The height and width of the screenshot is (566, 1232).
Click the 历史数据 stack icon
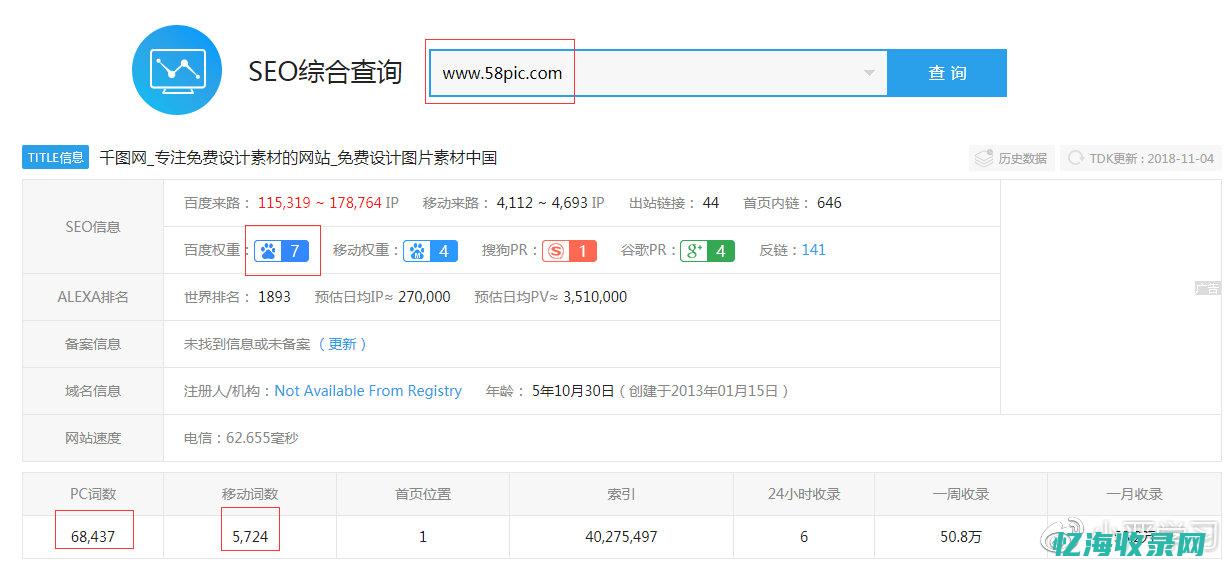(984, 158)
